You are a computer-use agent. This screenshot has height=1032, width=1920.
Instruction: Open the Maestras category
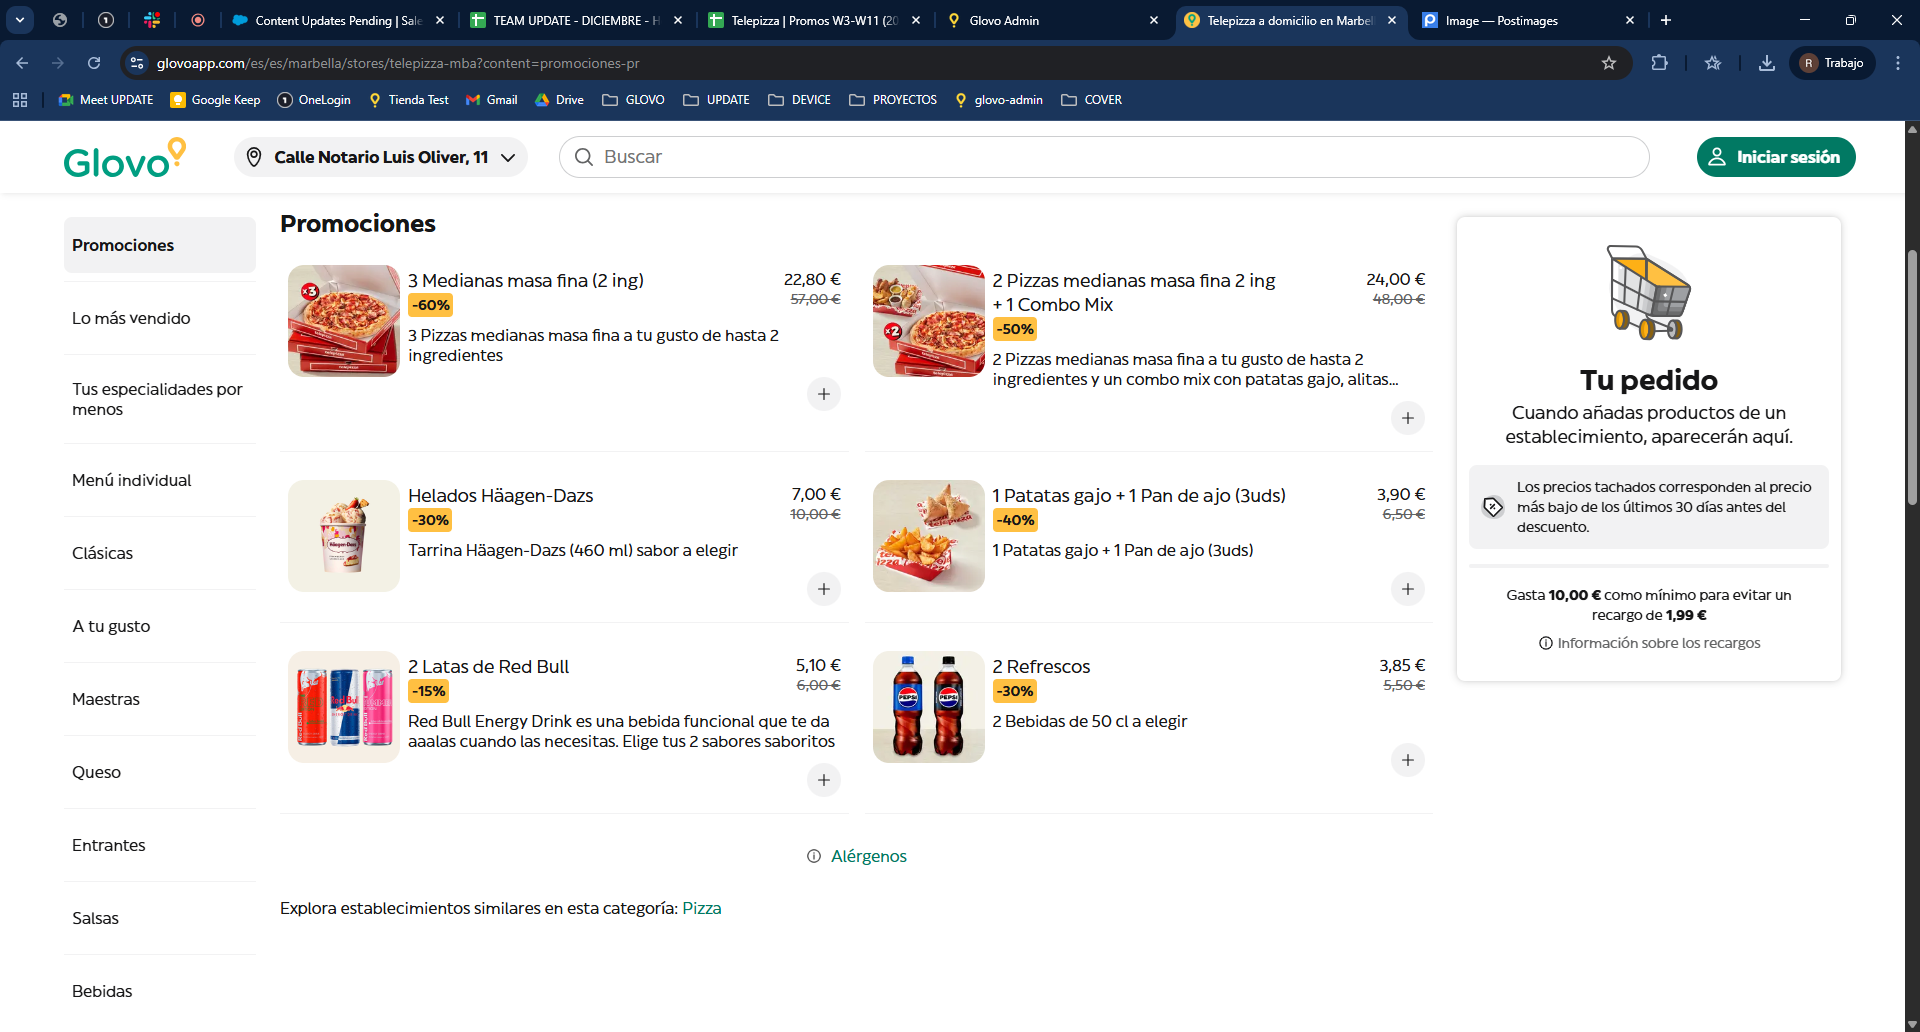point(160,699)
